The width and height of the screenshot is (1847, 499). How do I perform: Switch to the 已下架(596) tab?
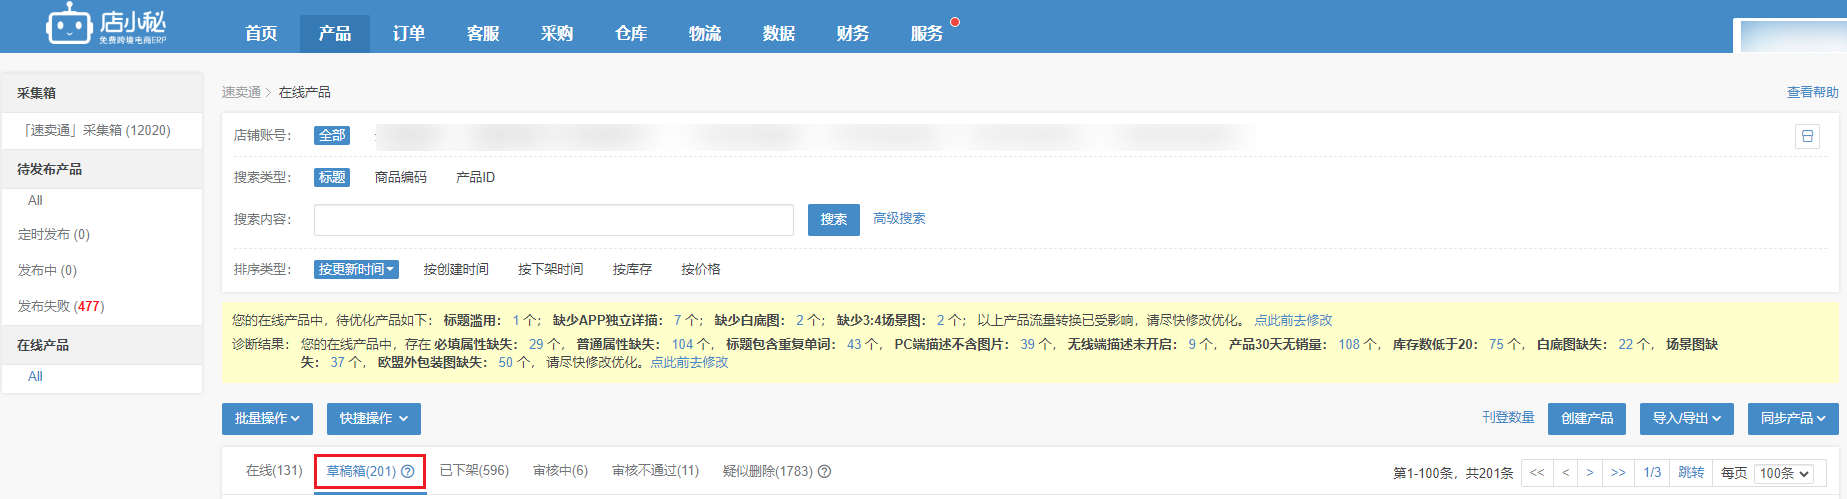click(474, 471)
